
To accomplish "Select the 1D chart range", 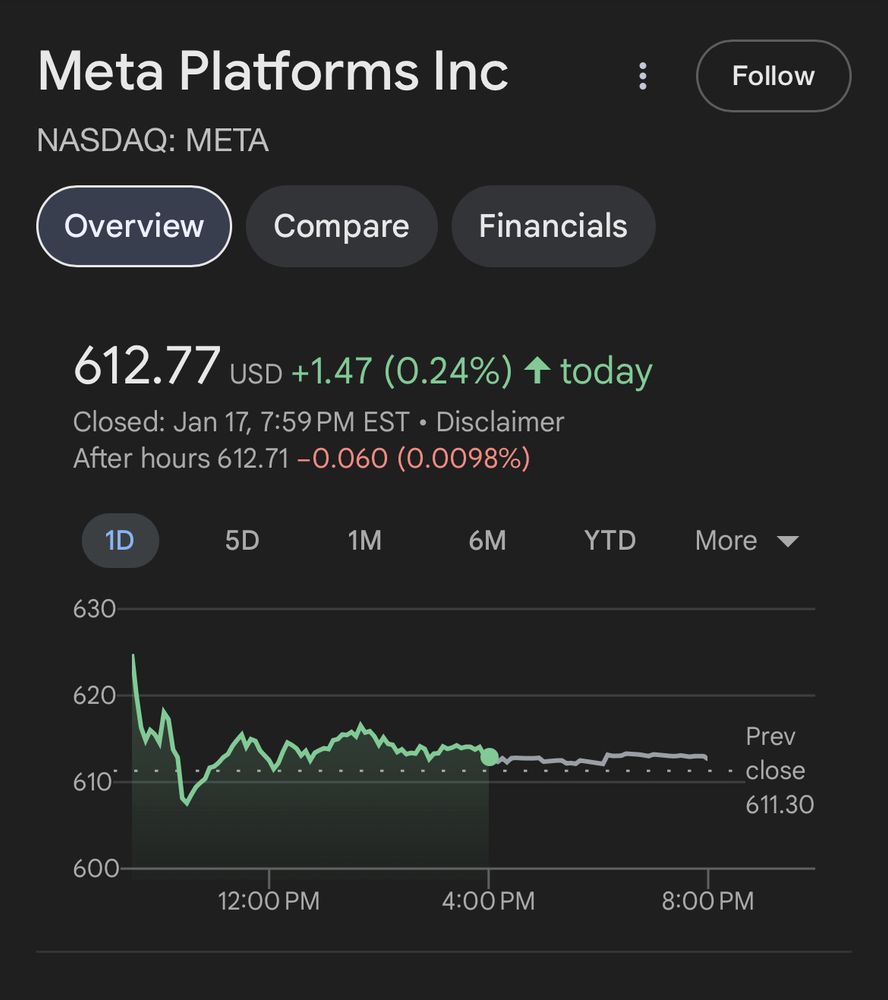I will (x=119, y=541).
